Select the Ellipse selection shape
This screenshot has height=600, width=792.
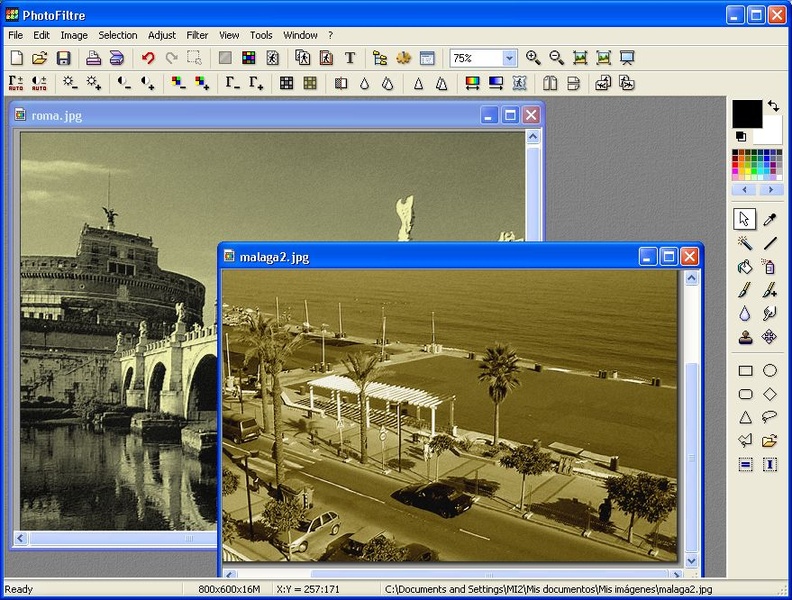click(770, 371)
